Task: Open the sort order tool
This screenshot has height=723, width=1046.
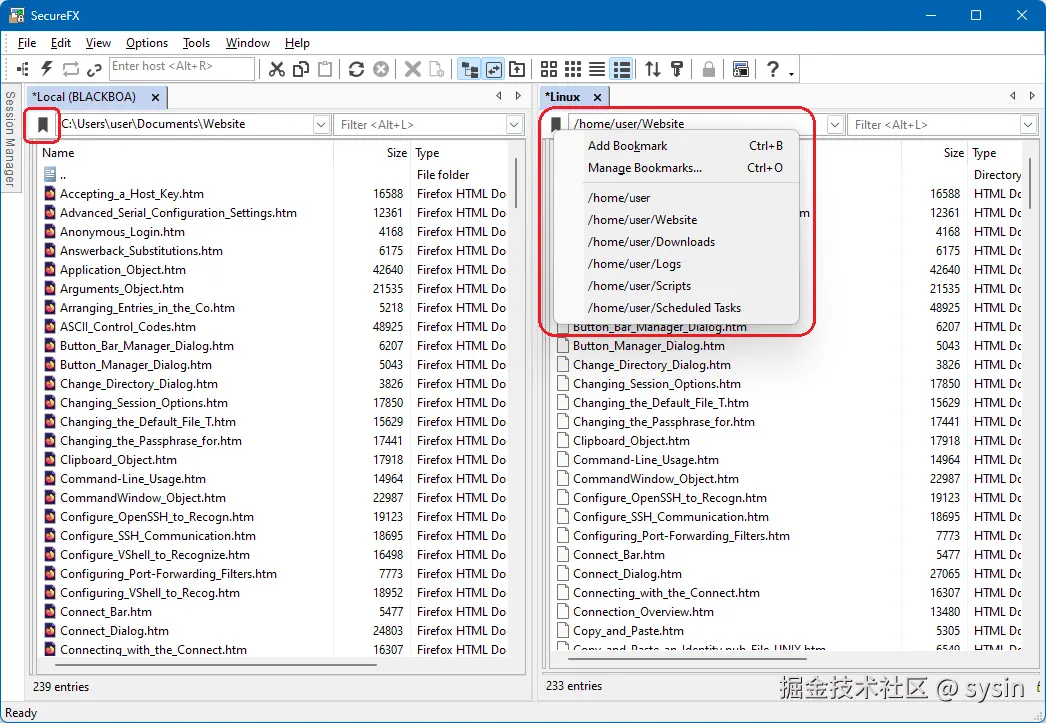Action: 653,69
